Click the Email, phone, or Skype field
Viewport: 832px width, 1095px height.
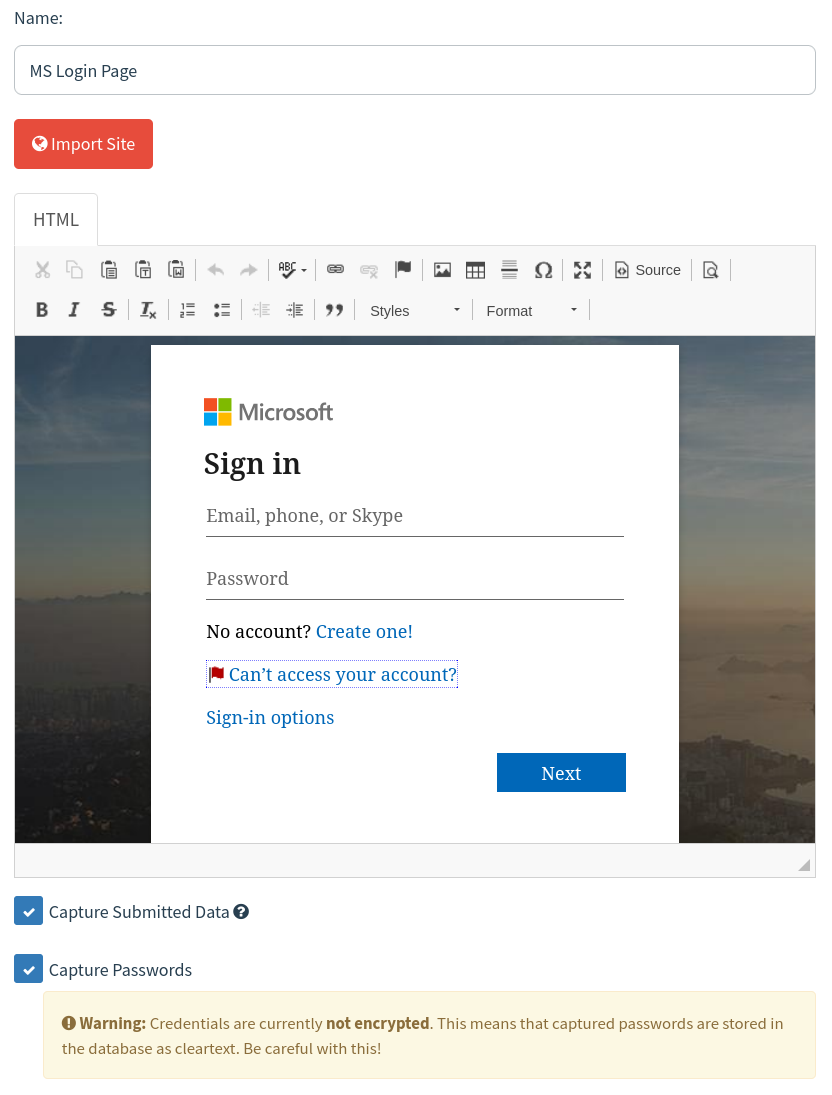tap(415, 516)
